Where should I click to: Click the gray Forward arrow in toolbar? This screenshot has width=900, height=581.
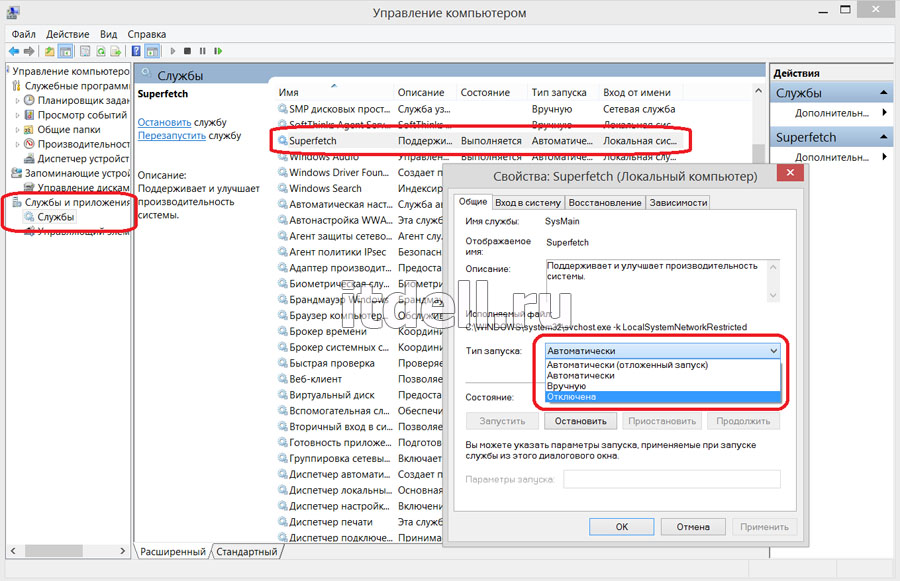tap(29, 51)
